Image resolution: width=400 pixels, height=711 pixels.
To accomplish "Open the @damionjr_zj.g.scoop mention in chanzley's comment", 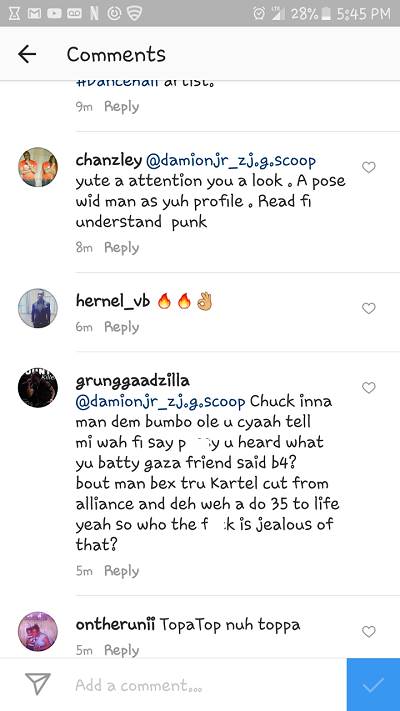I will click(x=230, y=161).
